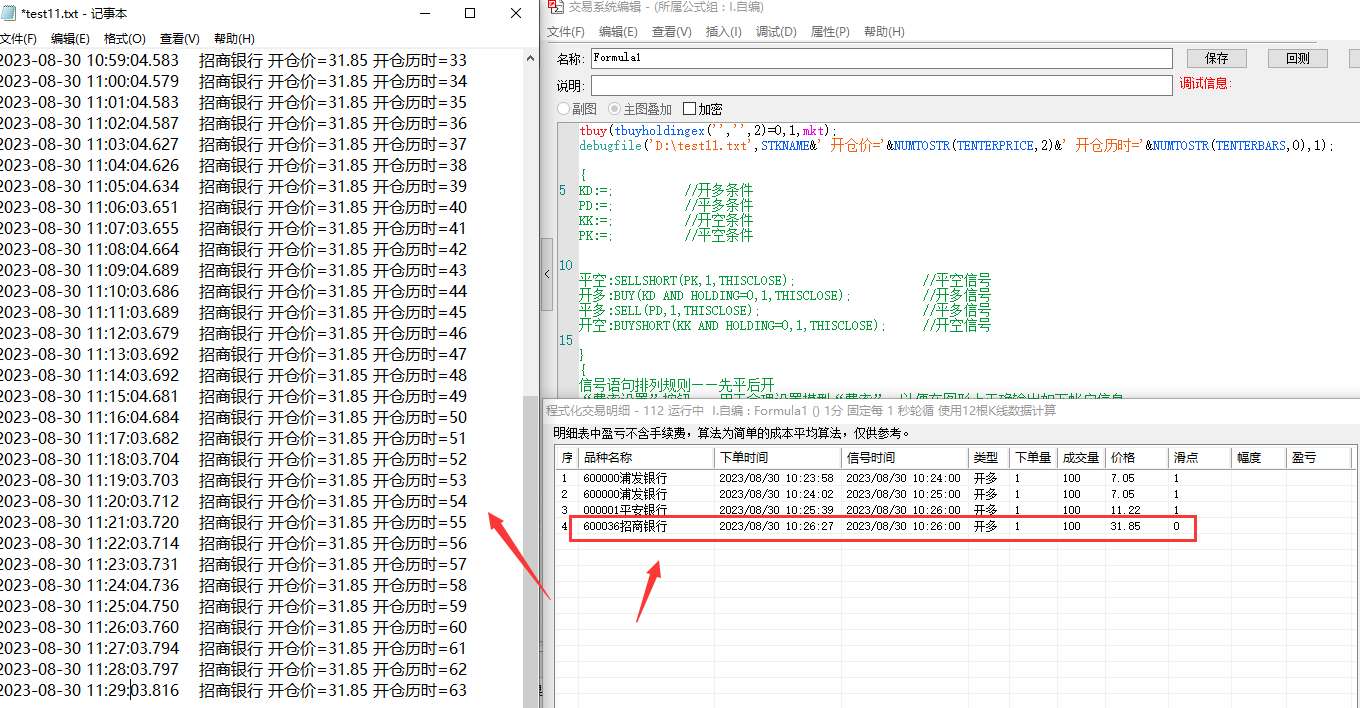
Task: Close the Notepad window
Action: point(516,14)
